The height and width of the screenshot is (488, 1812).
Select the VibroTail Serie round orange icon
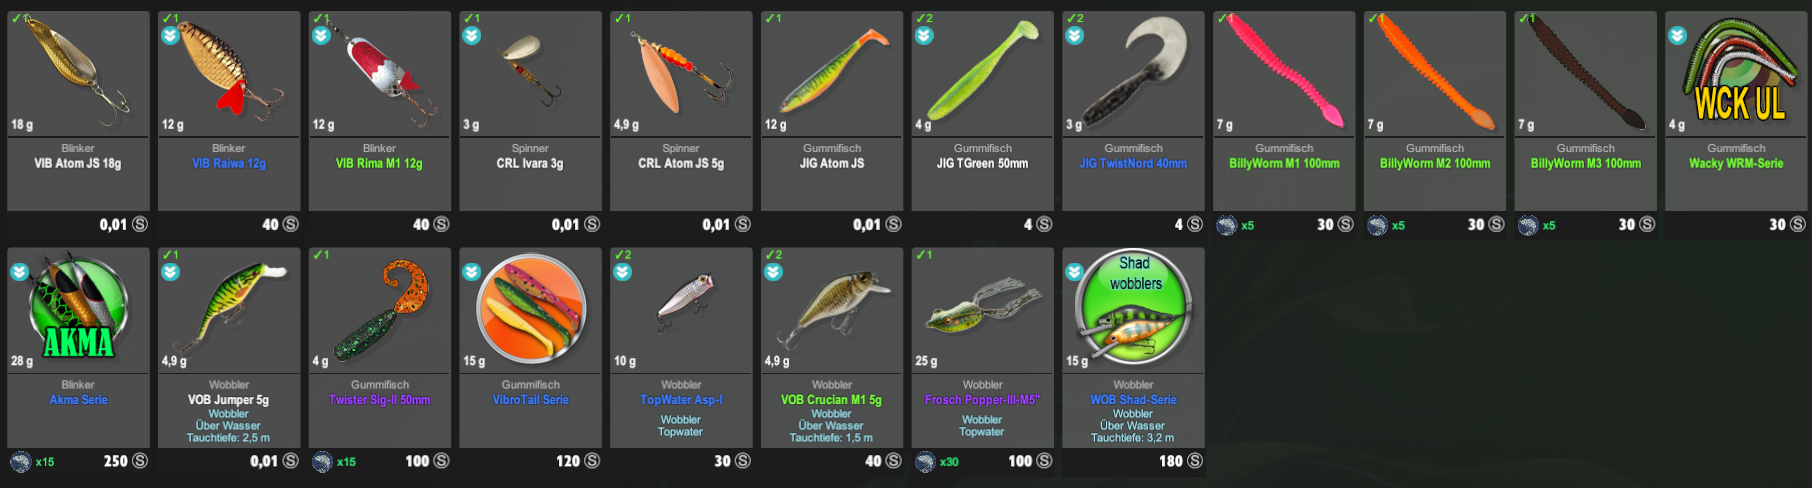pyautogui.click(x=530, y=307)
